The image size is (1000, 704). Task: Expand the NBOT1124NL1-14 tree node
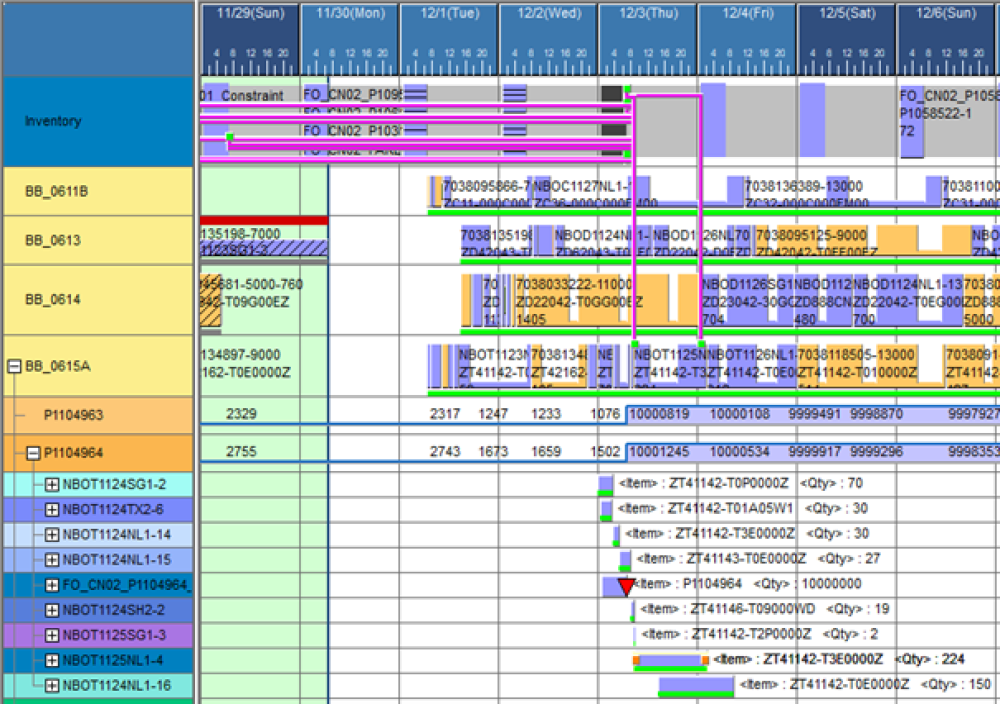tap(52, 535)
